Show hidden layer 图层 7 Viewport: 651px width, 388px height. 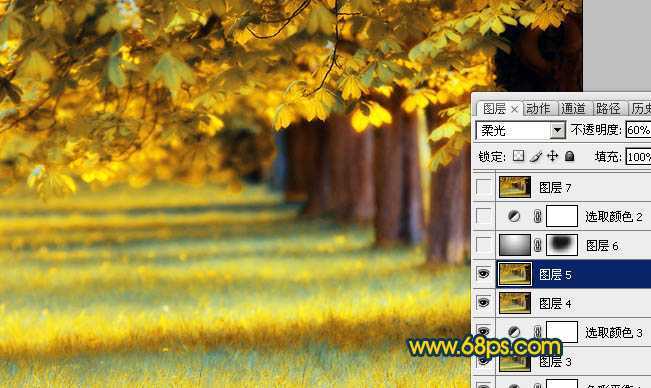pos(483,188)
